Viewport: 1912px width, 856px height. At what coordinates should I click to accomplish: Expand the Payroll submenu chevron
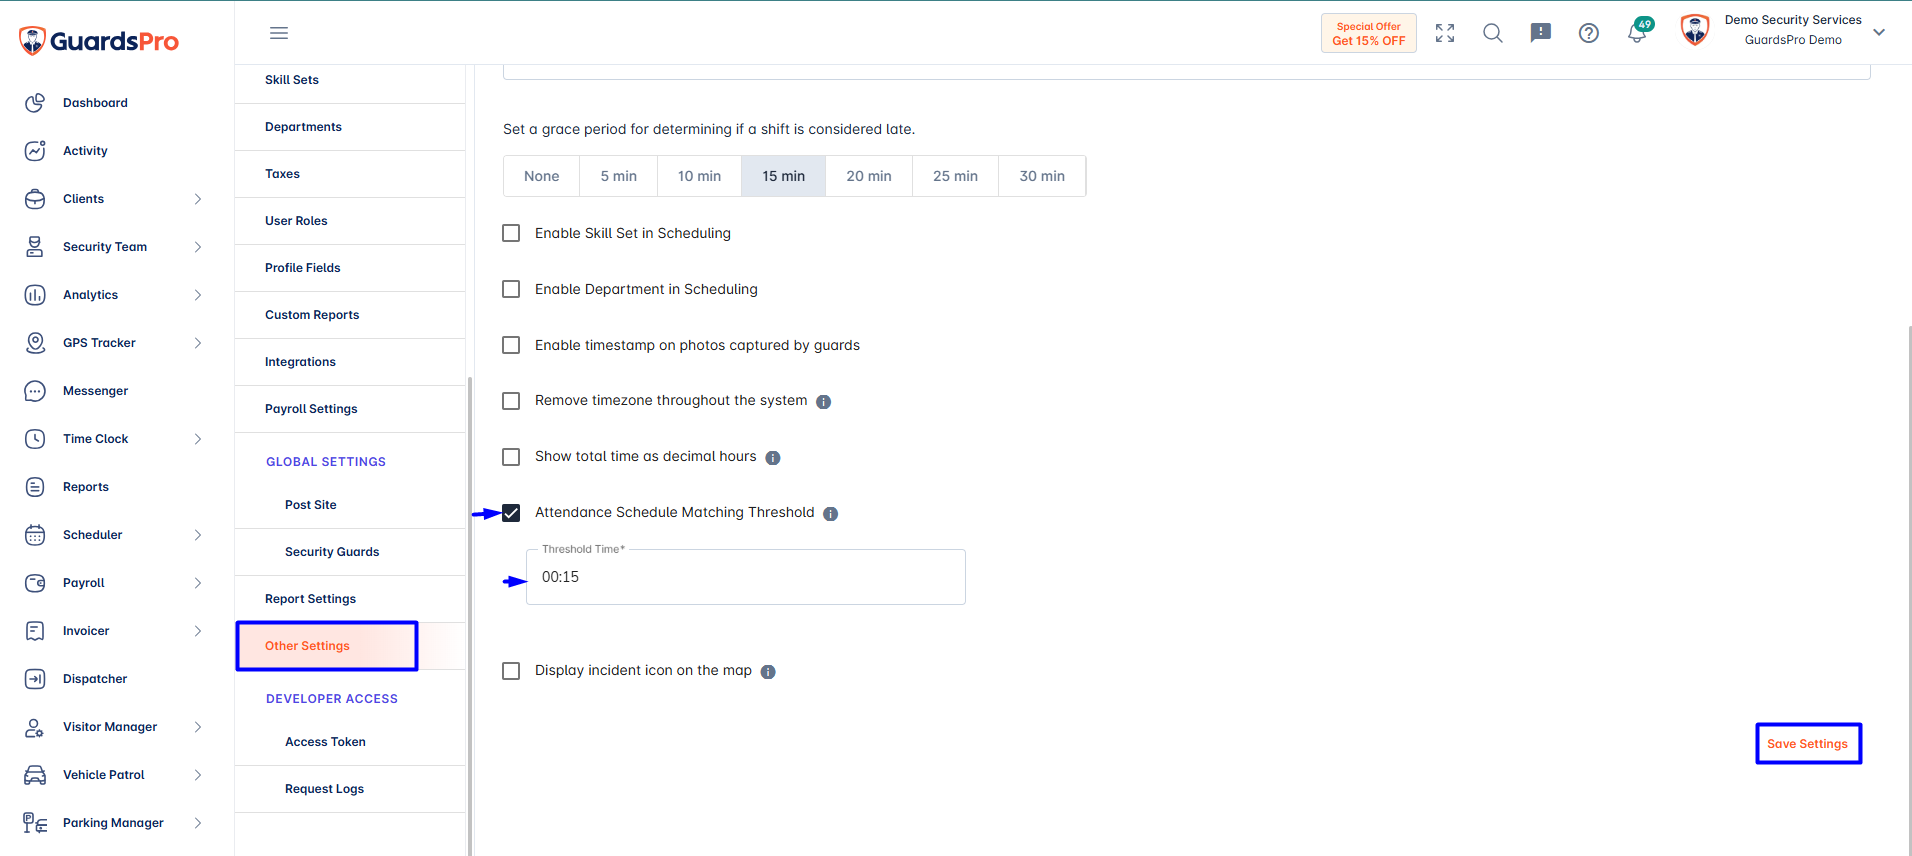pos(198,583)
